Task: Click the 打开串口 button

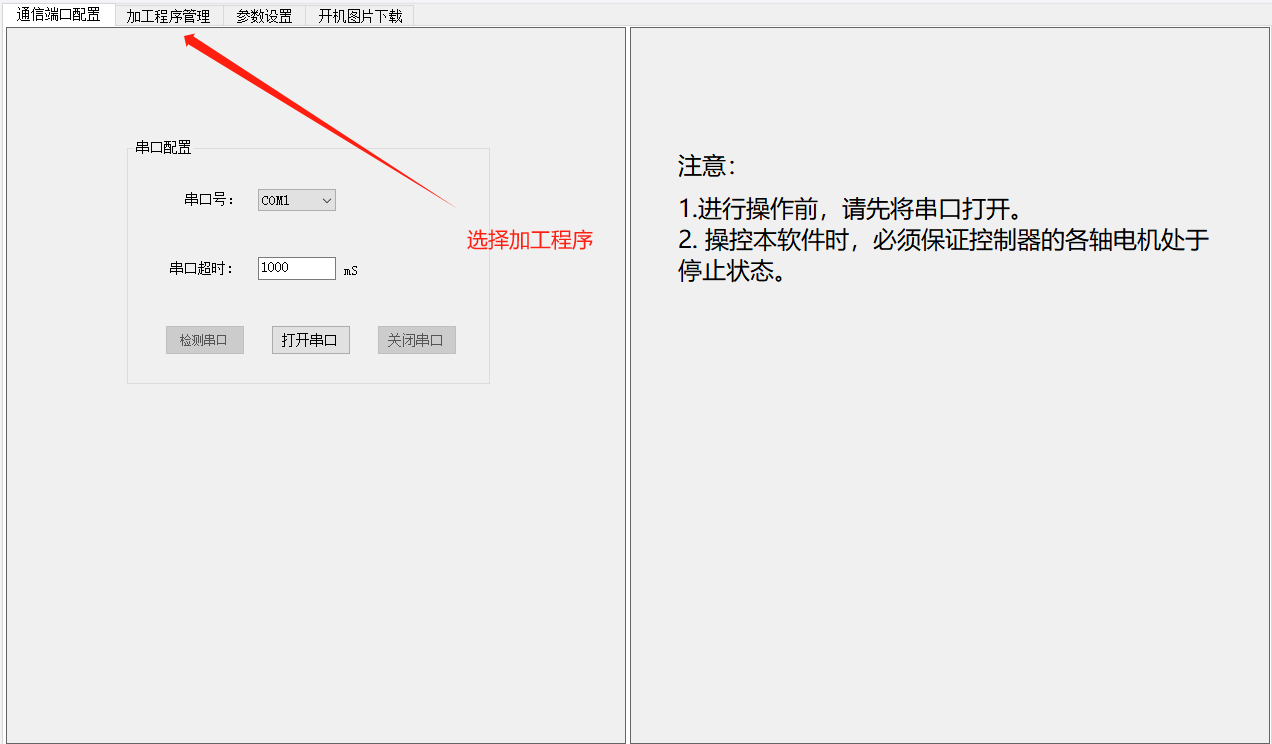Action: [310, 340]
